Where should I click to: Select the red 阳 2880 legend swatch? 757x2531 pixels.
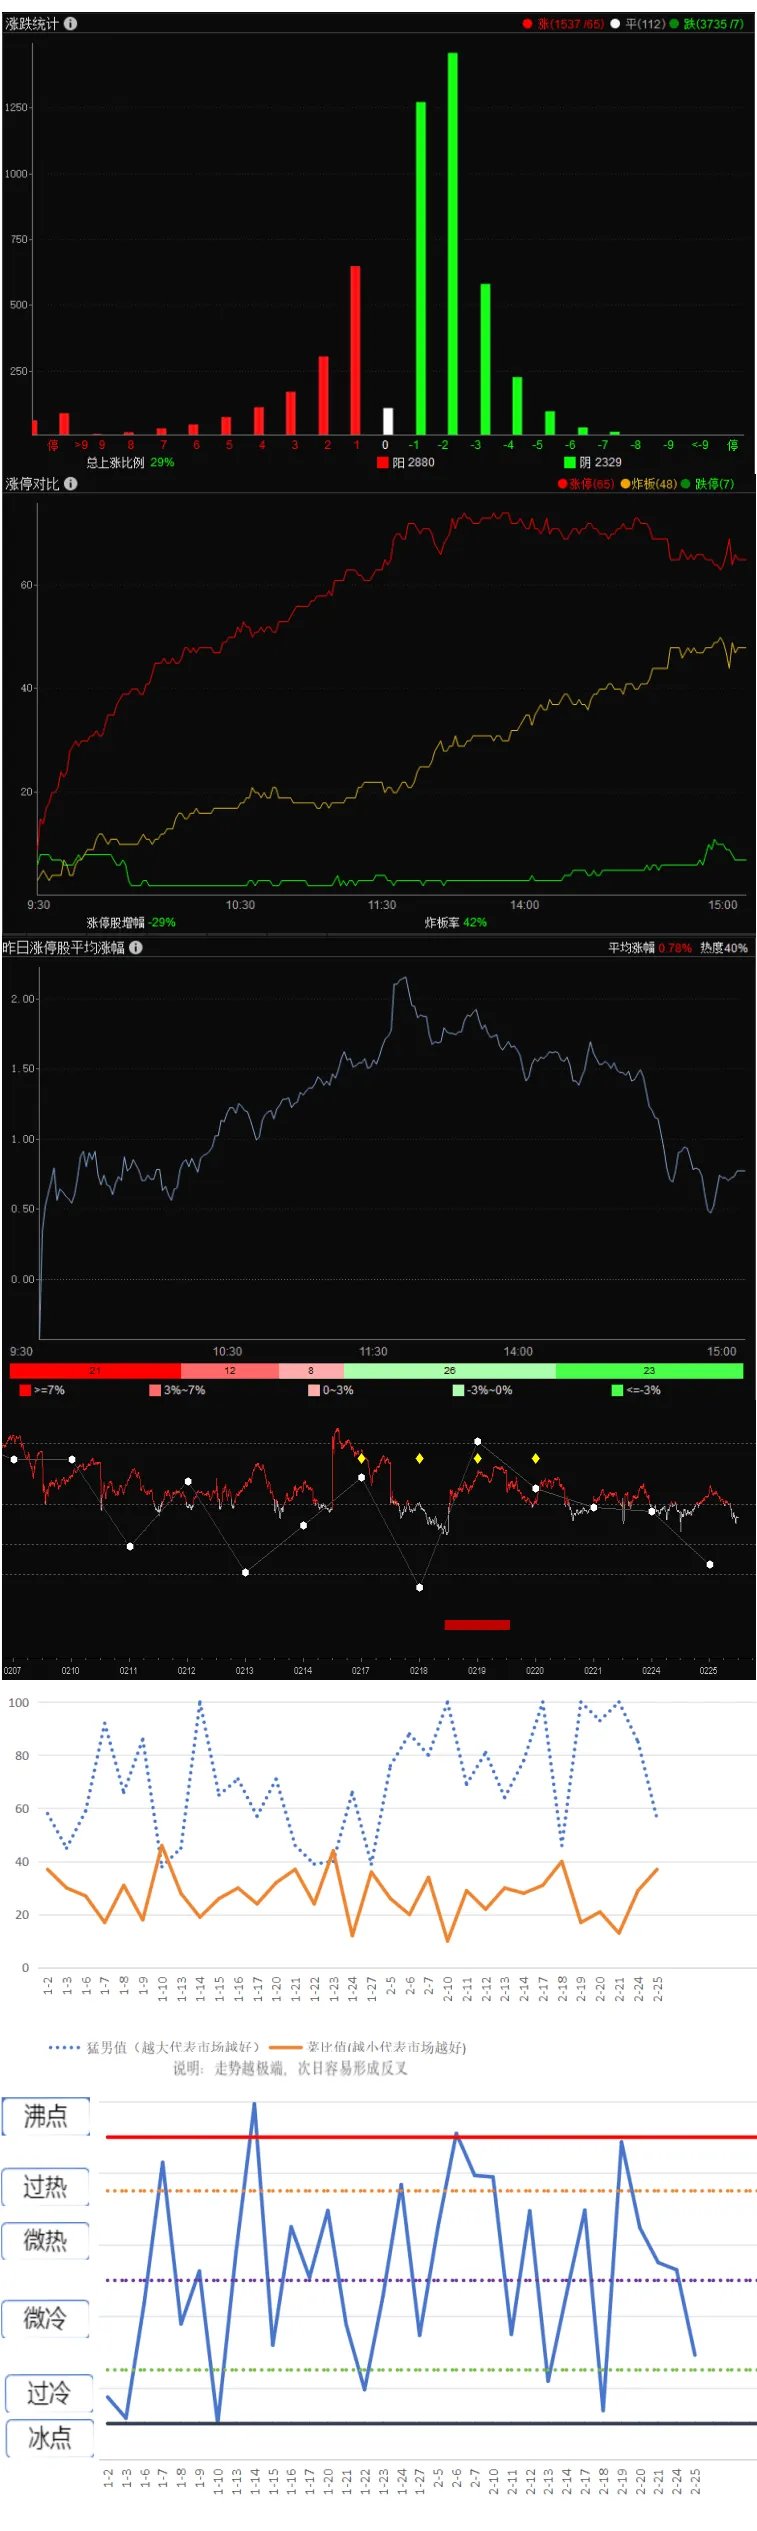coord(382,462)
